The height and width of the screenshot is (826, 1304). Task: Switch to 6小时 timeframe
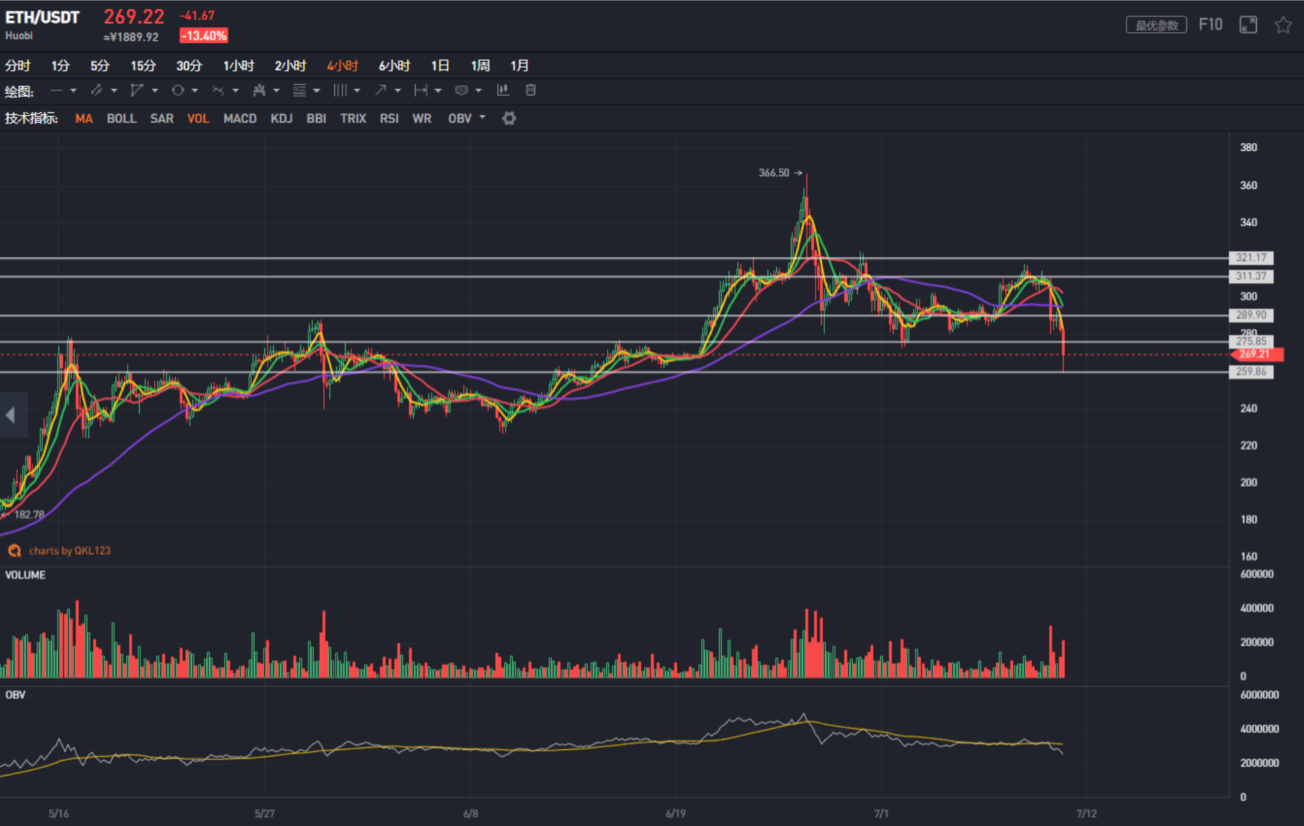pyautogui.click(x=394, y=66)
